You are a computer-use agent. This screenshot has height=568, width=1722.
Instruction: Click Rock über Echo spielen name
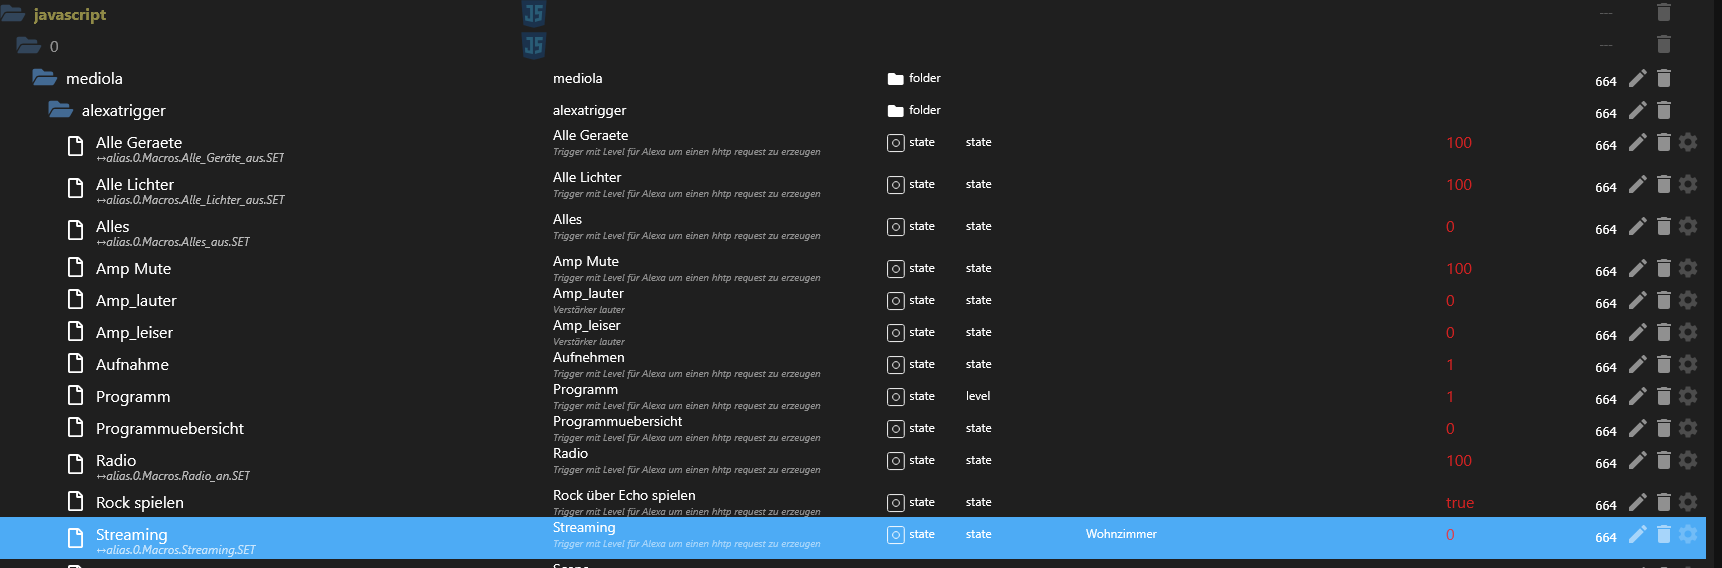[624, 495]
